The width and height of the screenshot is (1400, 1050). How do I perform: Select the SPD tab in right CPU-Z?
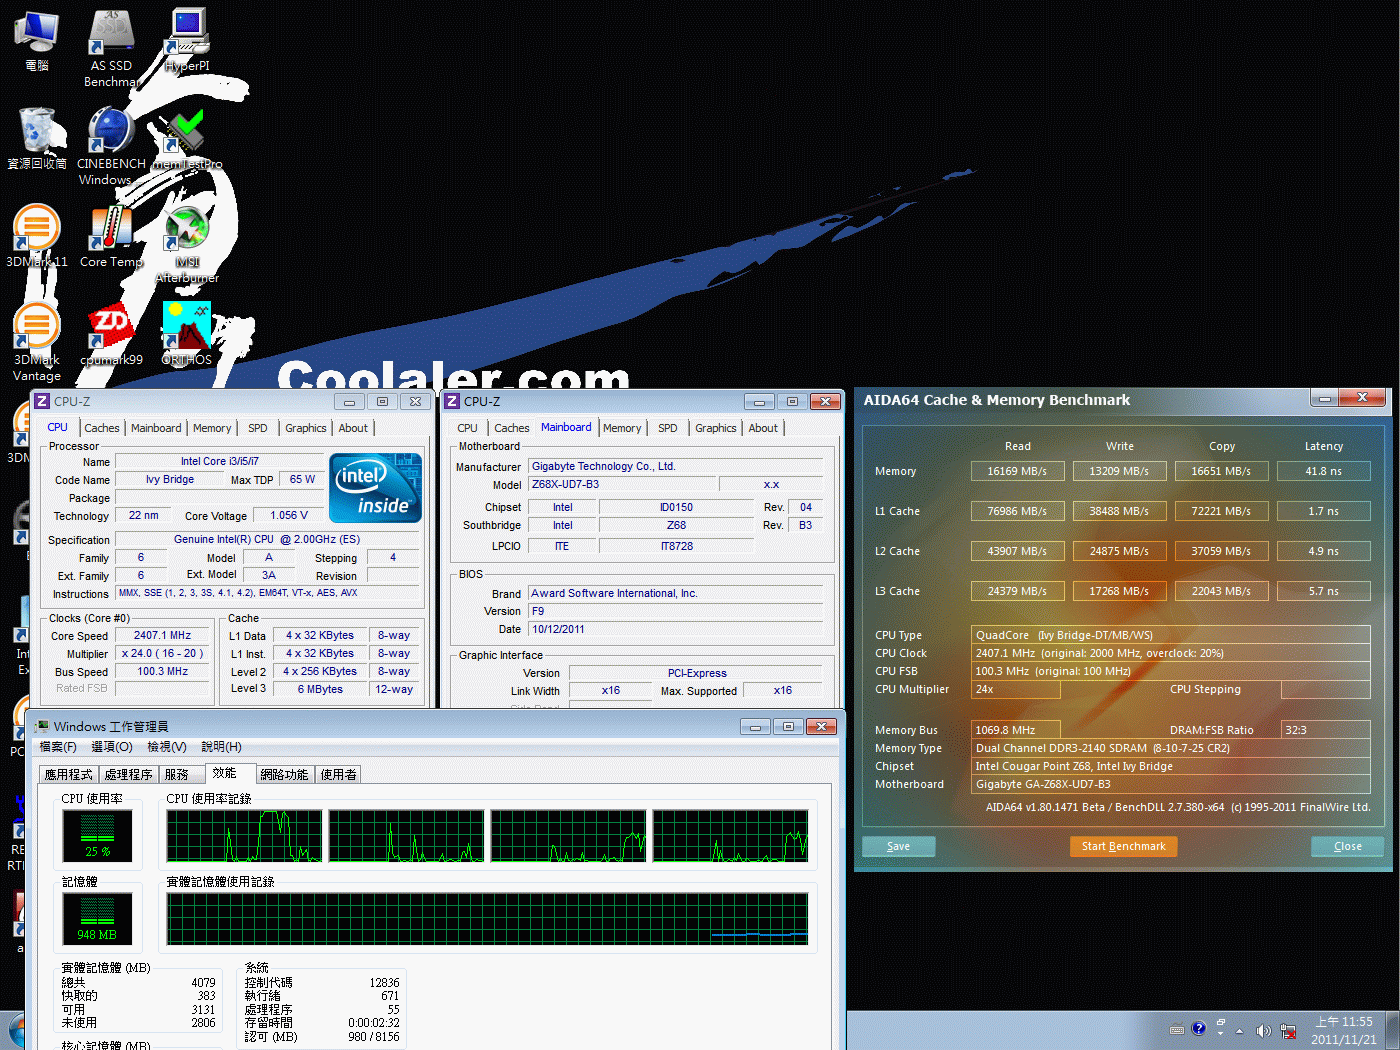(x=667, y=428)
